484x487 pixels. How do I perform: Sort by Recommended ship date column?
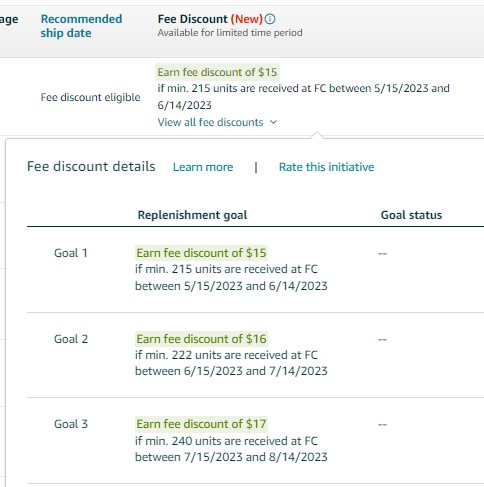pos(81,26)
